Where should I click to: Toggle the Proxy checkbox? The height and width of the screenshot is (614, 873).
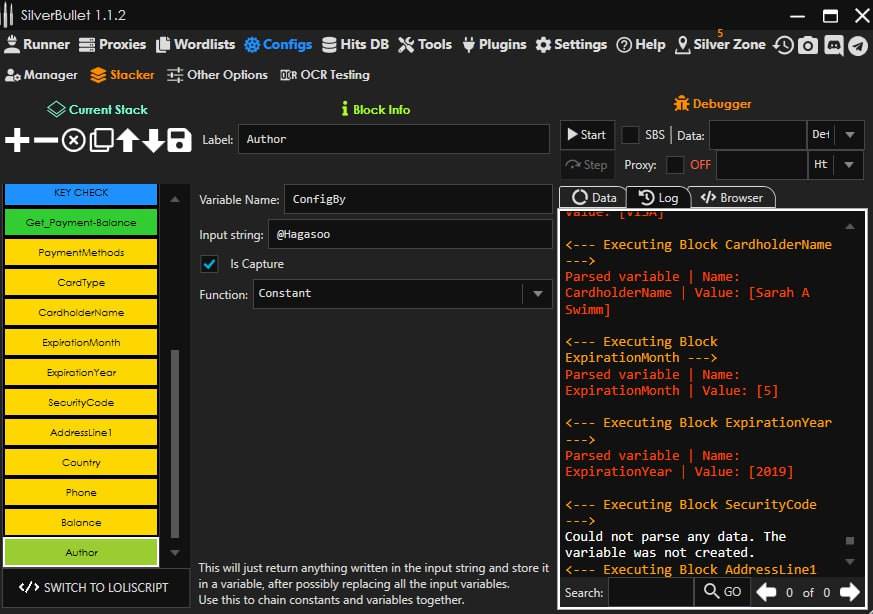coord(675,165)
